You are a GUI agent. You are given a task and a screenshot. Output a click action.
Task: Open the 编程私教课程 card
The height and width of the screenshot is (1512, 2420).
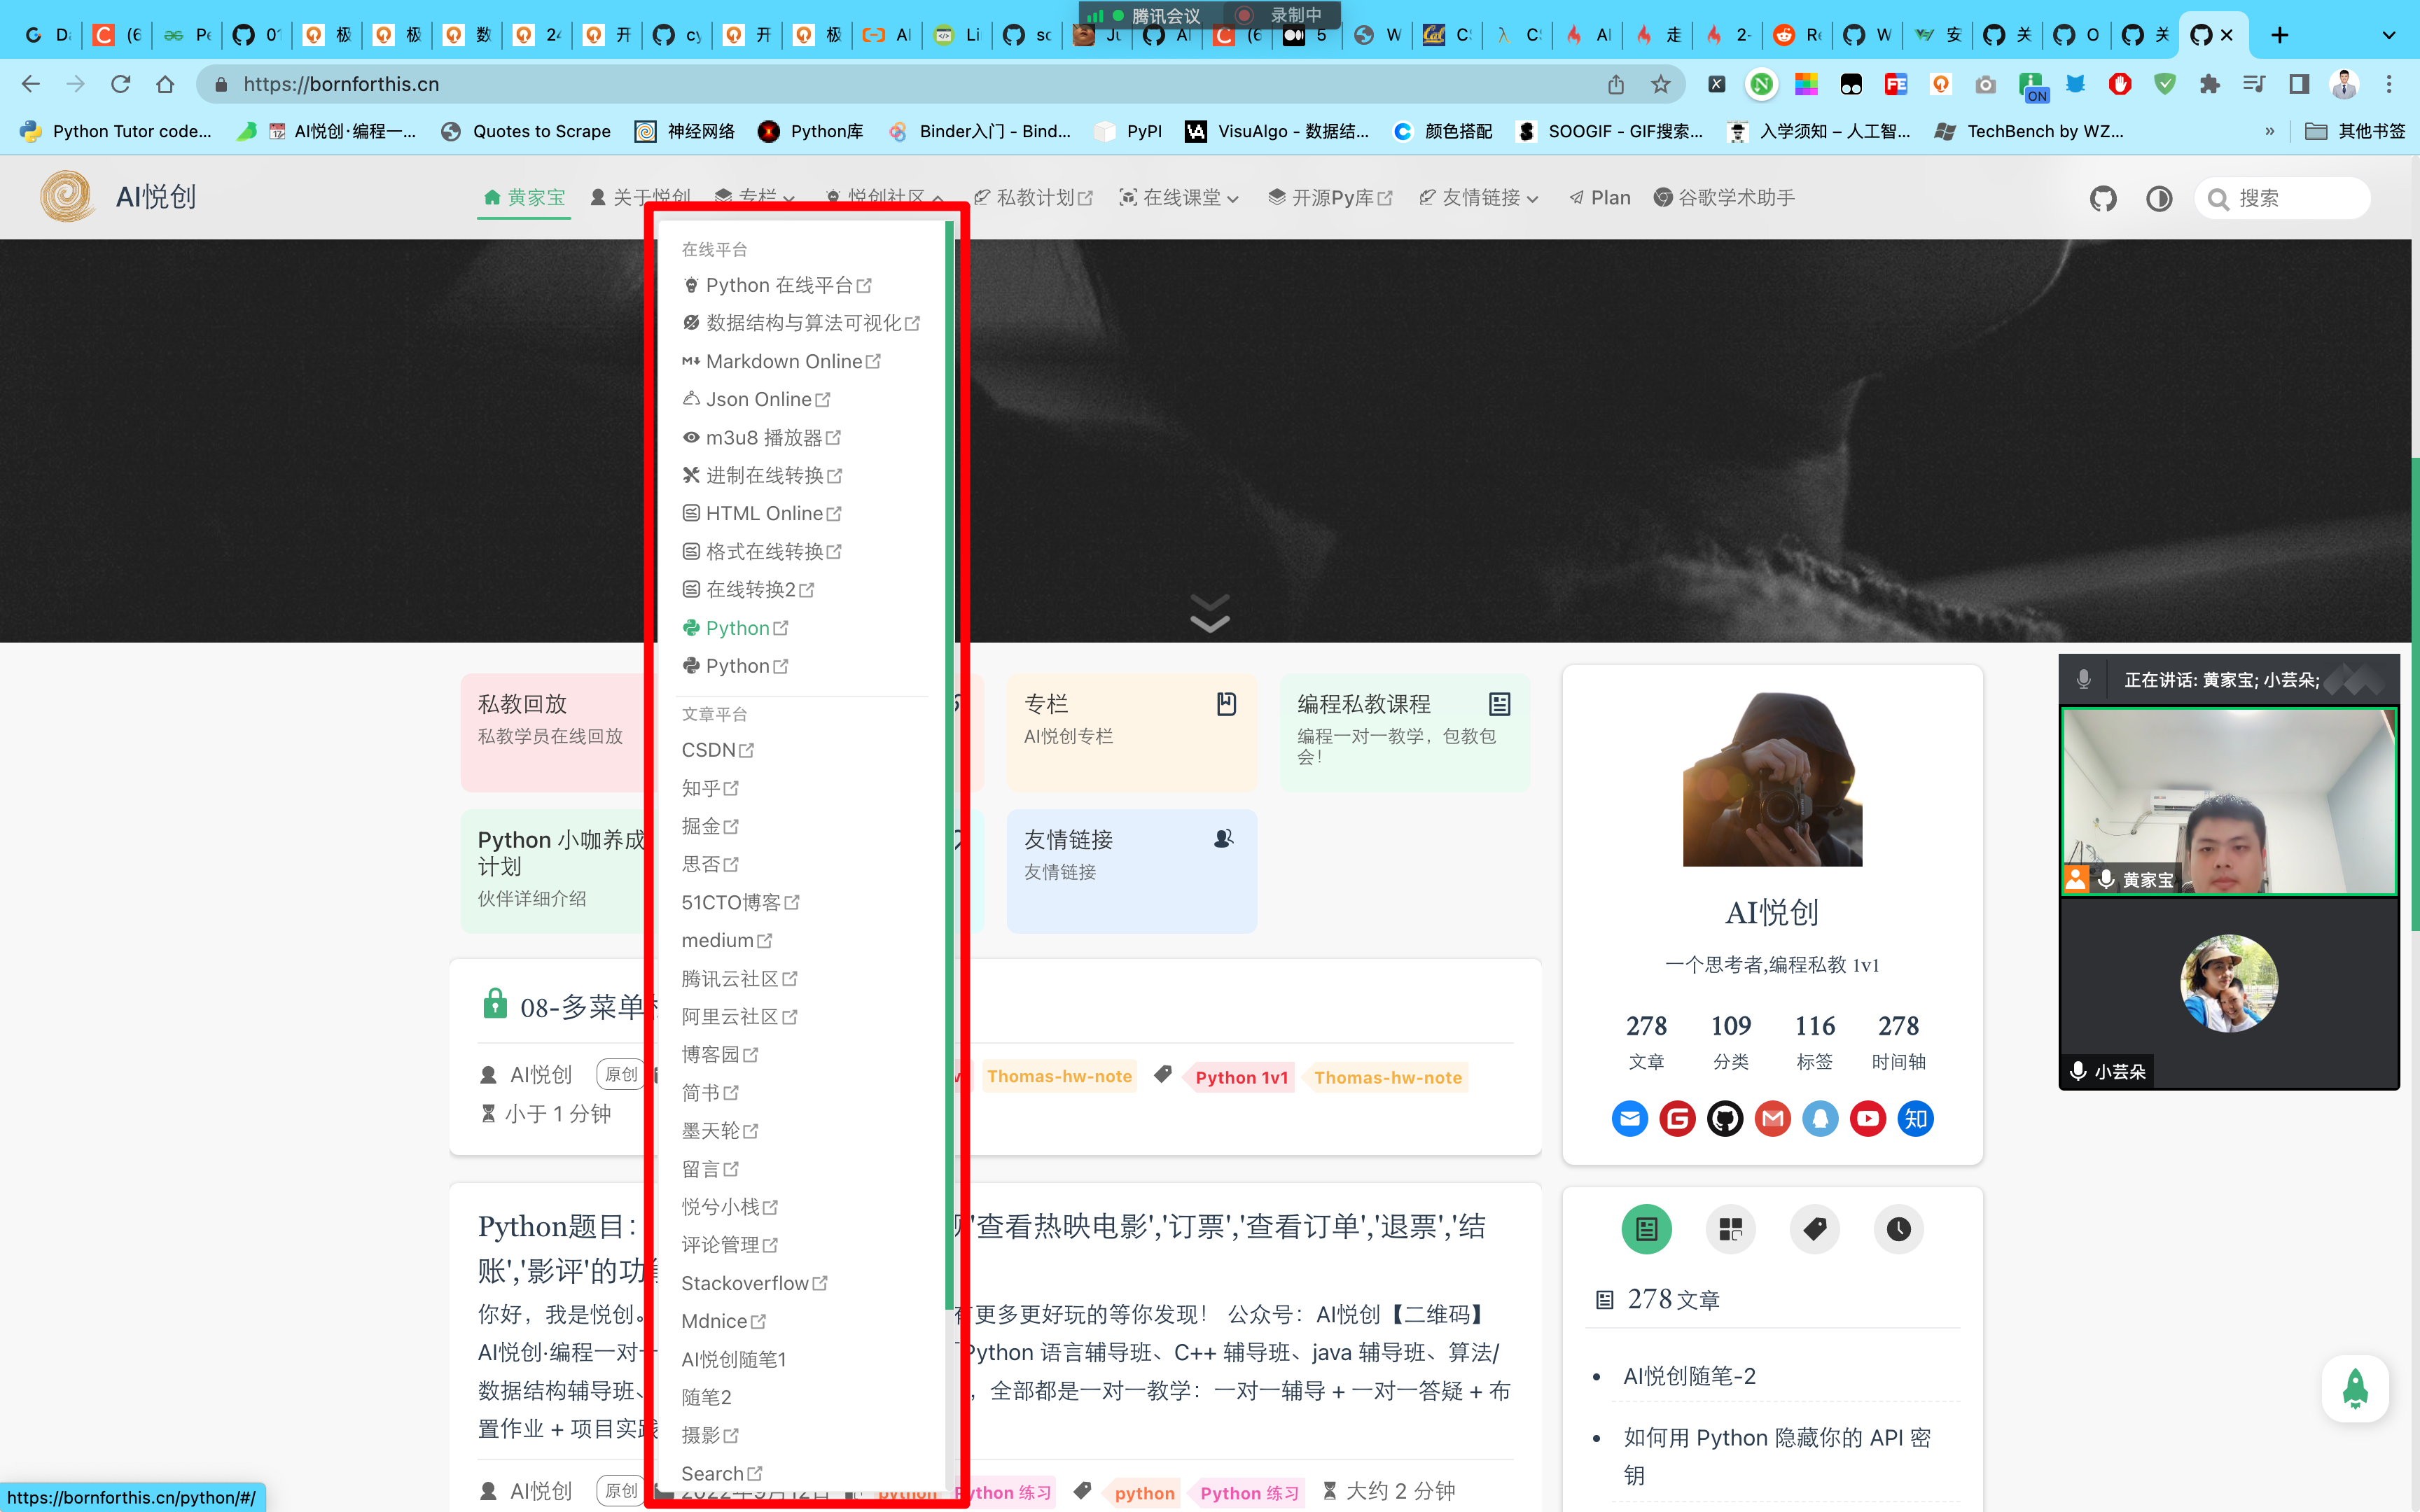(1404, 732)
